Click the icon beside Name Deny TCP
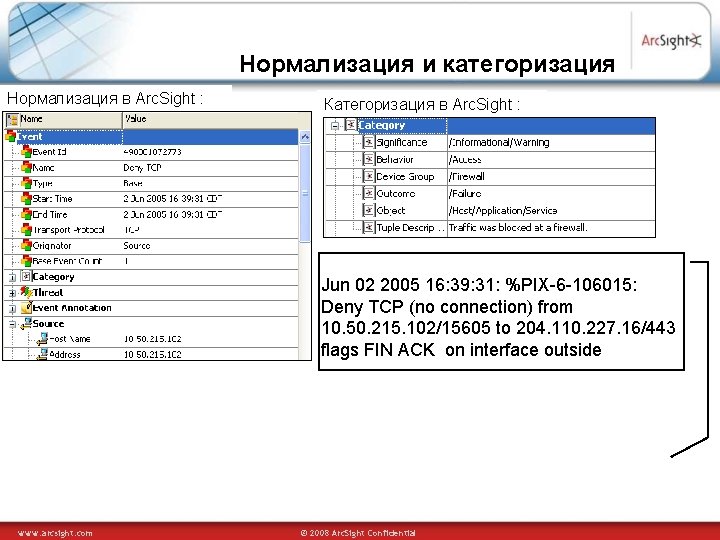The image size is (720, 540). pos(26,167)
